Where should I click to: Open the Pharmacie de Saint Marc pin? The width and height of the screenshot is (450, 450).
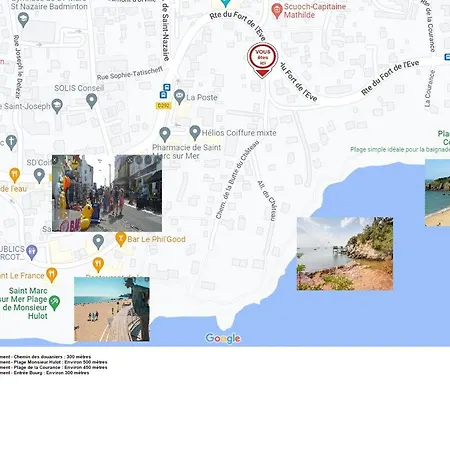[165, 135]
